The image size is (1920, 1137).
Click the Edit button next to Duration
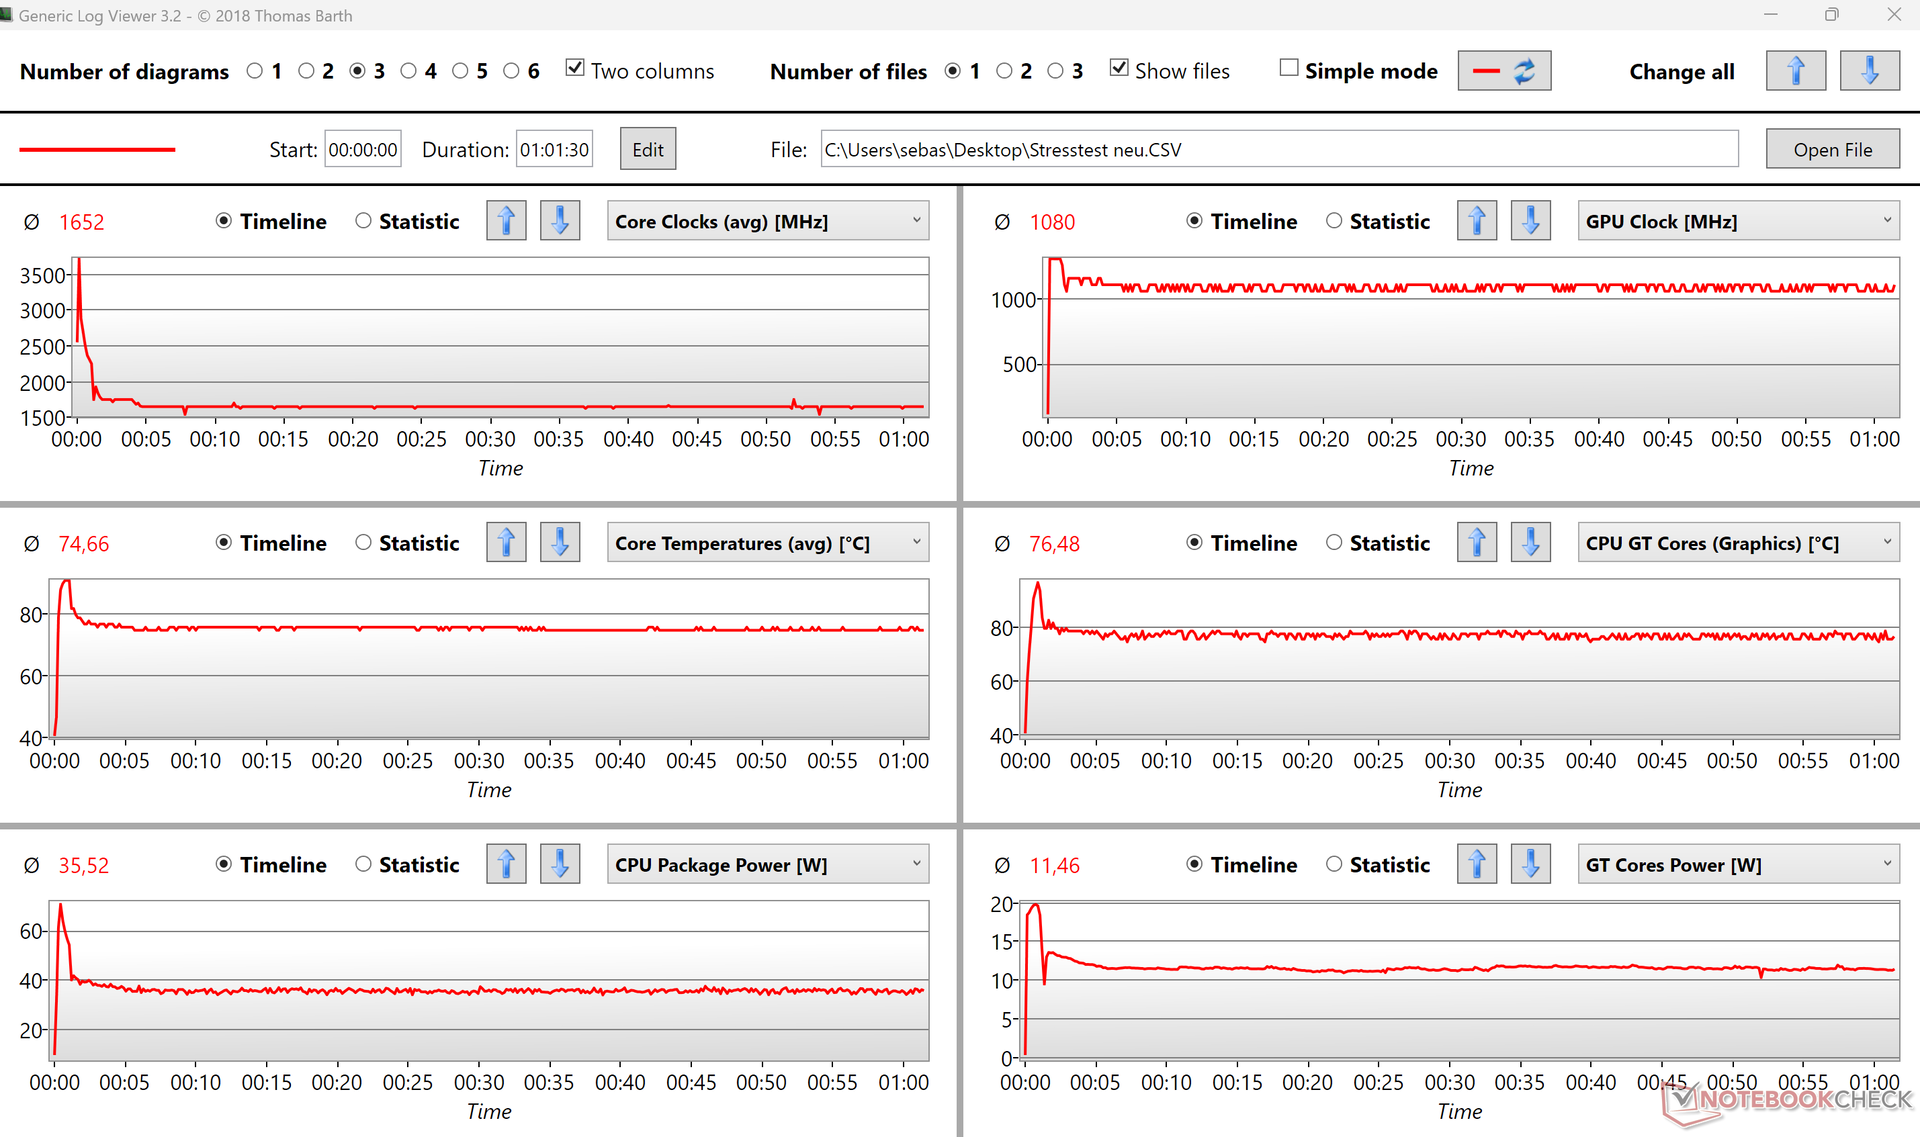click(x=647, y=149)
